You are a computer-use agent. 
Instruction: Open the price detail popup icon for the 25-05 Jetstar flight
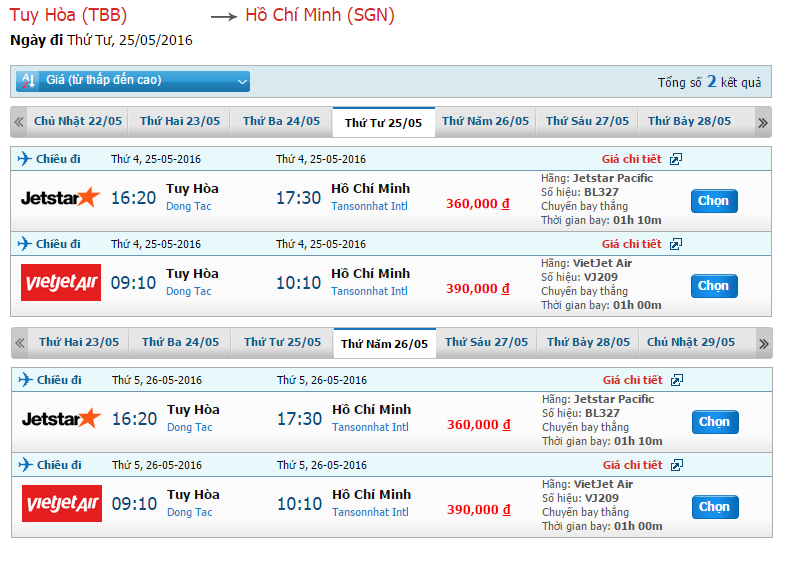tap(676, 159)
